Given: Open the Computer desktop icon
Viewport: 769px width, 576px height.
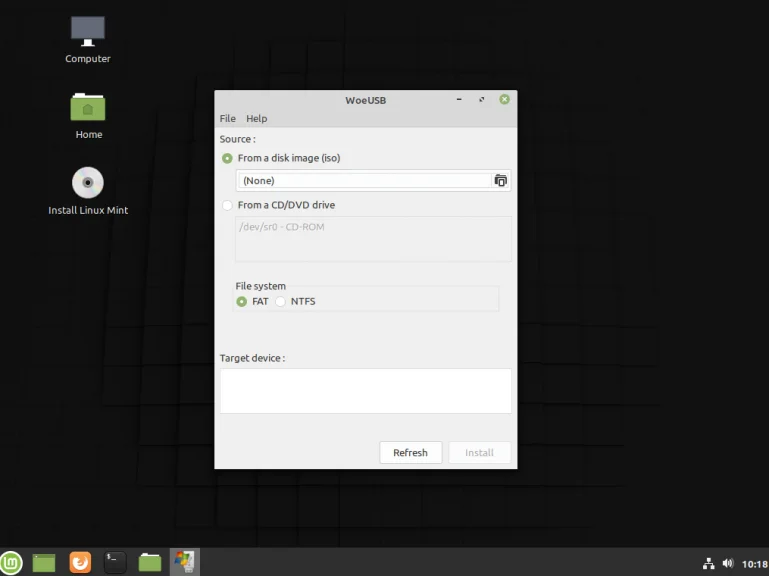Looking at the screenshot, I should (x=88, y=31).
